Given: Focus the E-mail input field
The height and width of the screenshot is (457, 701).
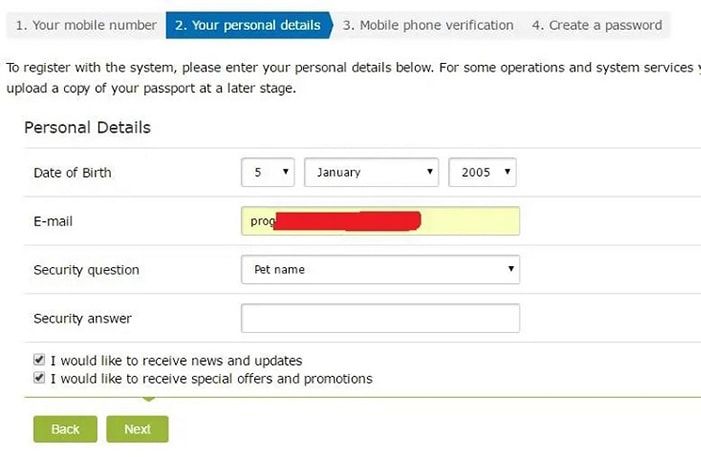Looking at the screenshot, I should point(380,221).
